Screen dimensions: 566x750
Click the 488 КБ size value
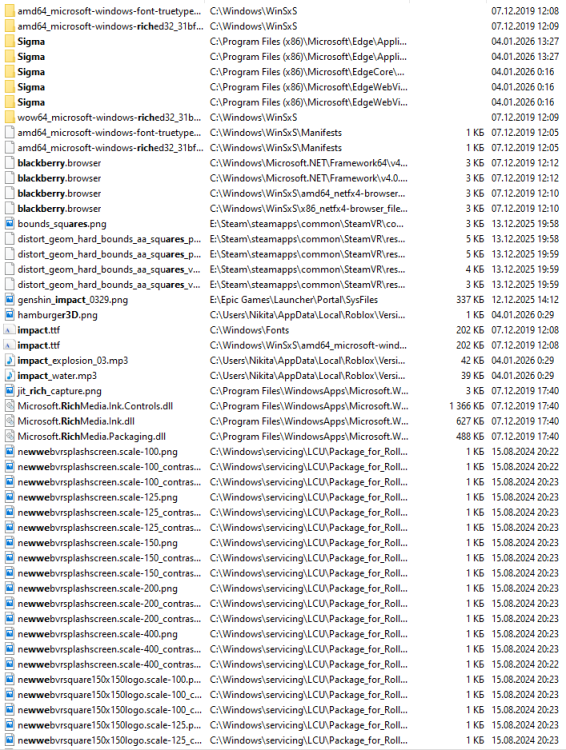470,437
